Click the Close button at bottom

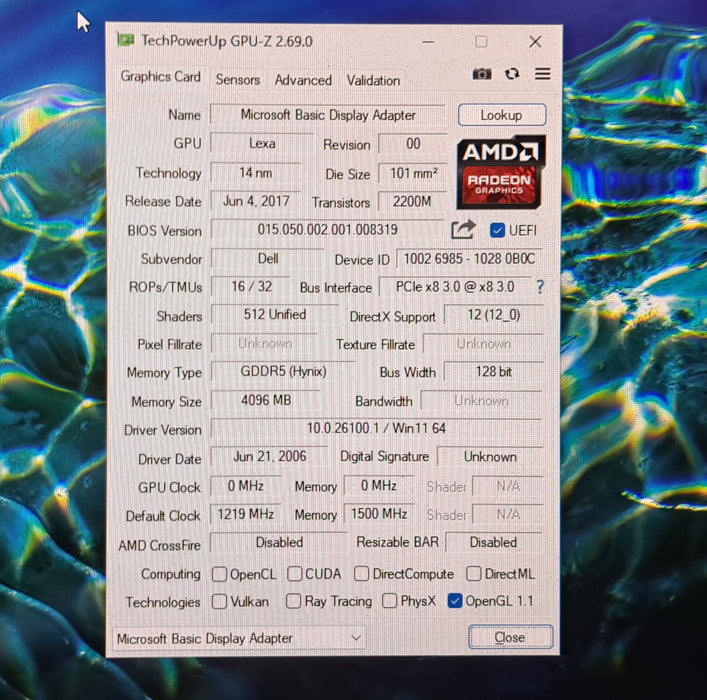point(510,637)
